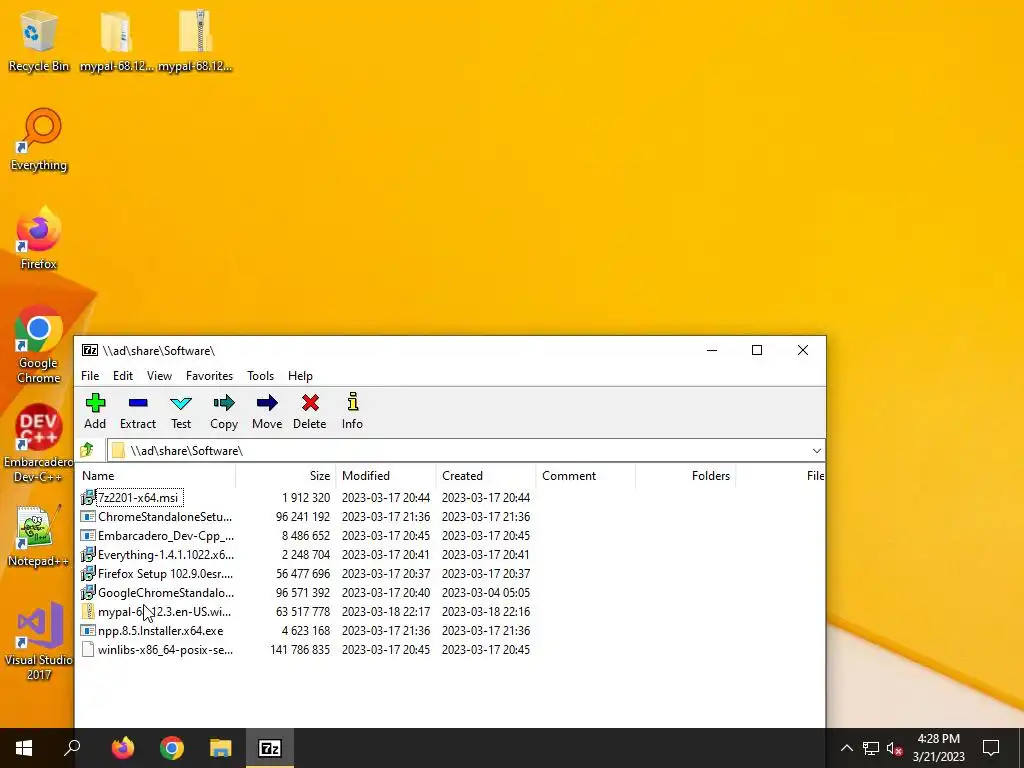Sort by the Size column header
The height and width of the screenshot is (768, 1024).
pos(285,475)
